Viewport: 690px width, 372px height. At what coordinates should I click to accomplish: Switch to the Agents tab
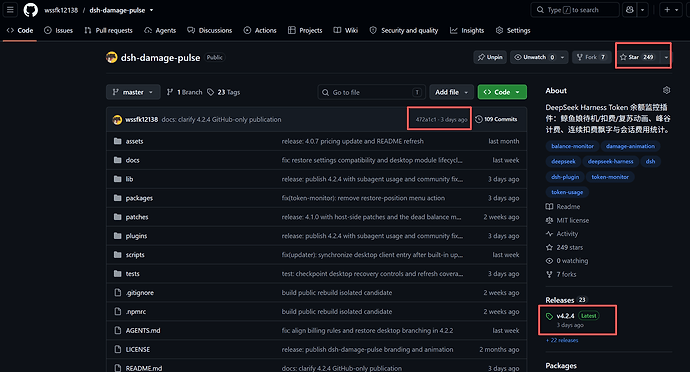160,30
